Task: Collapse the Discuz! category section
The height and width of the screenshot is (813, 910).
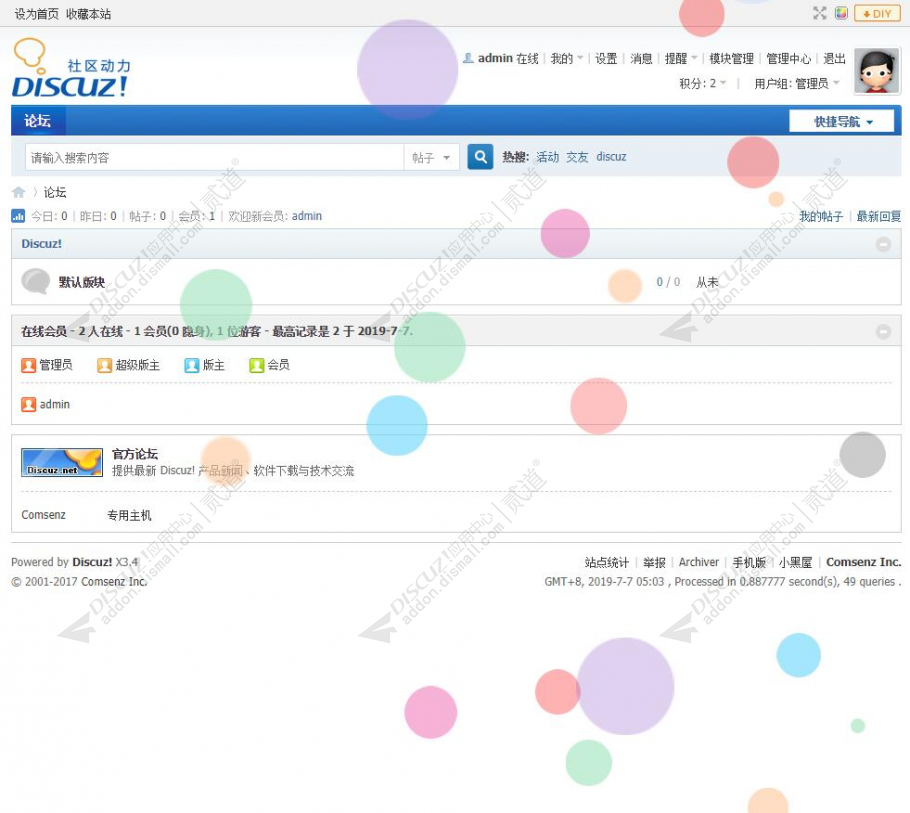Action: coord(883,244)
